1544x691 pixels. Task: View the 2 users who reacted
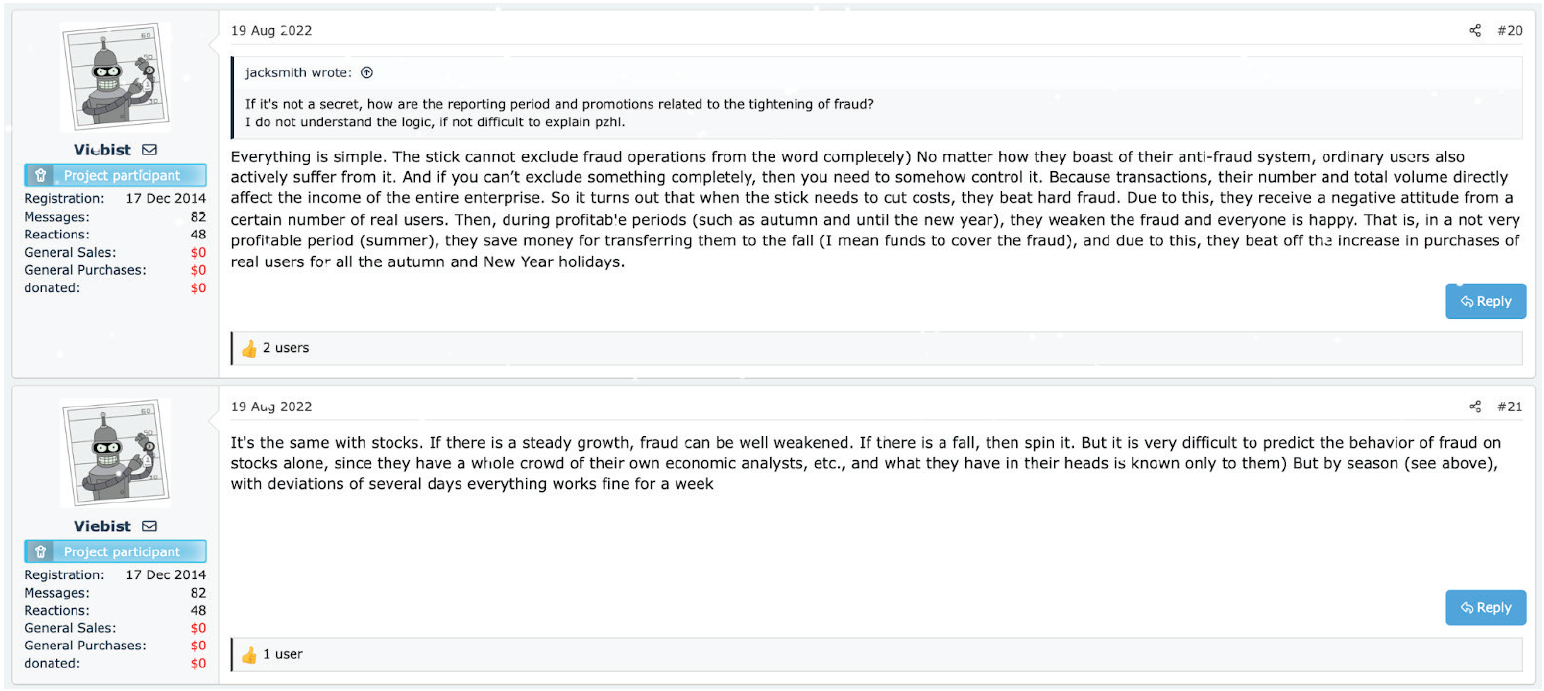point(286,348)
